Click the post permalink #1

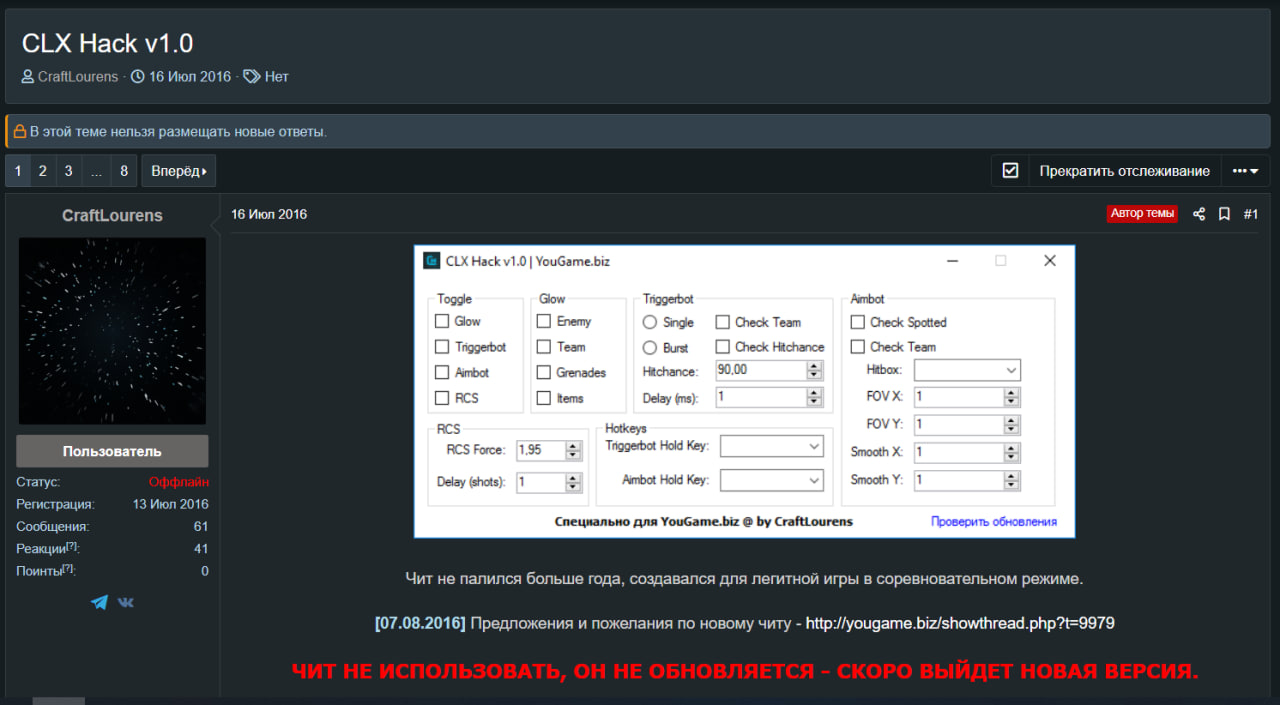click(1251, 214)
